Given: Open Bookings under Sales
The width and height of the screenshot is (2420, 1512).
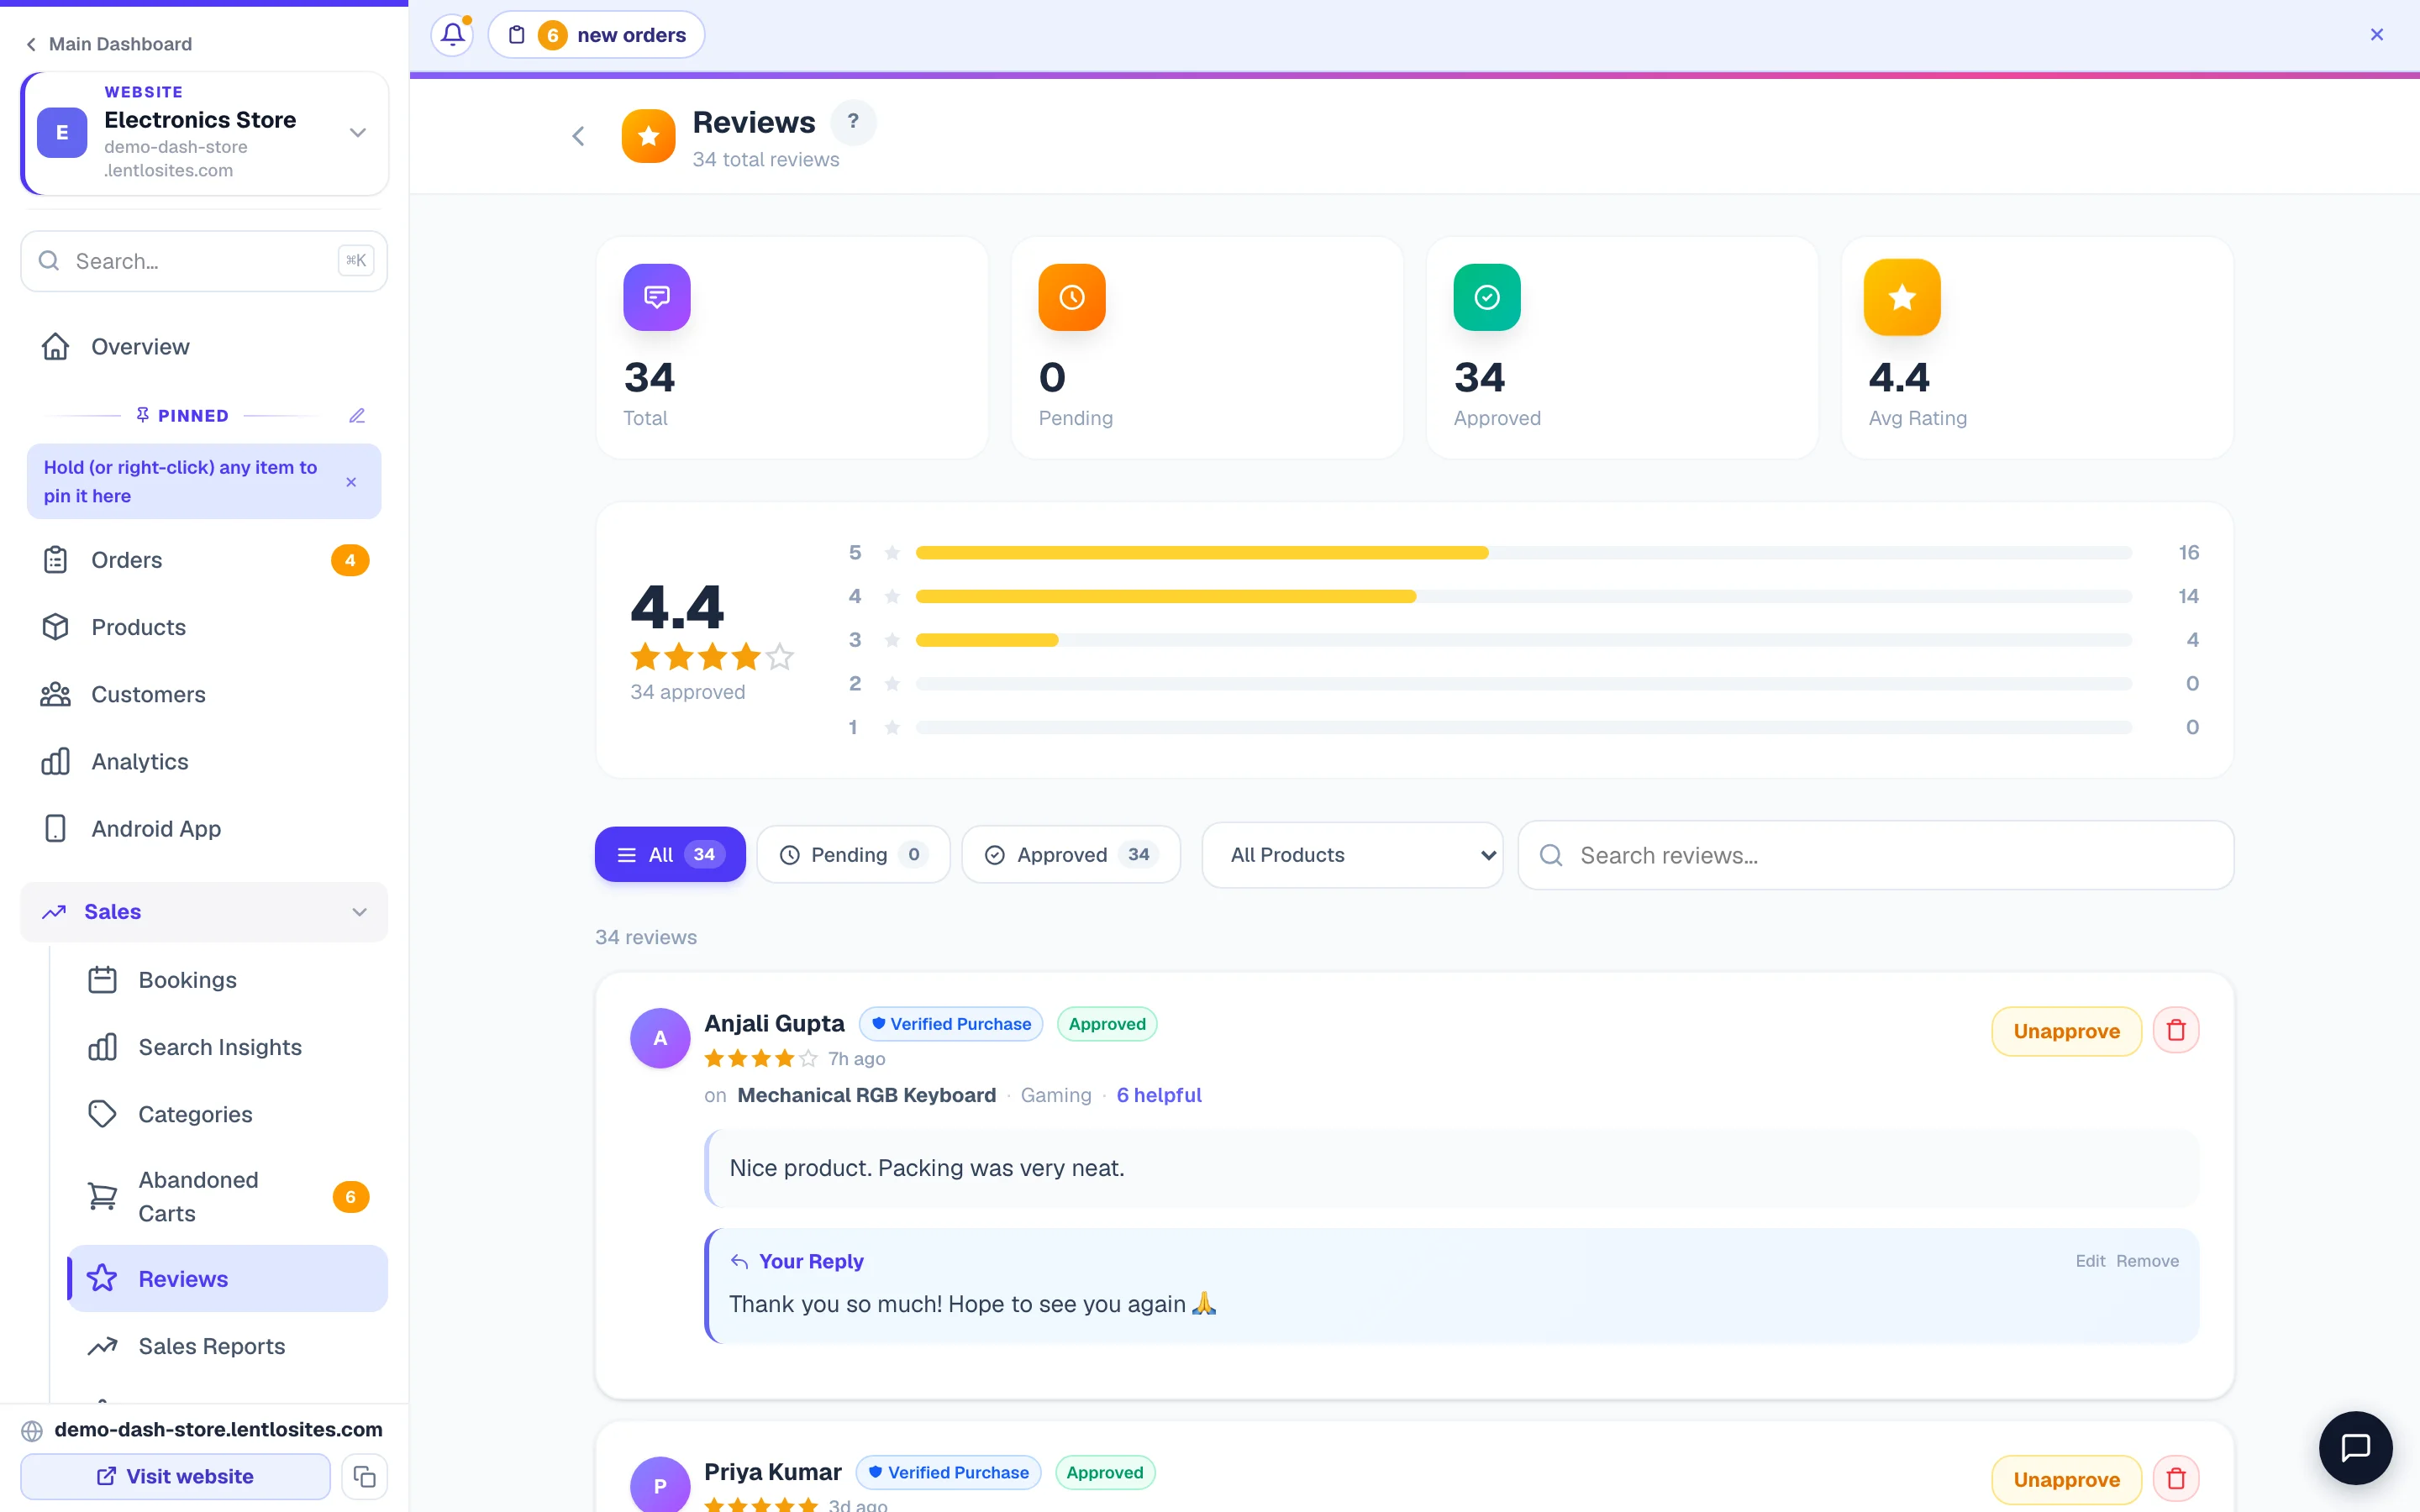Looking at the screenshot, I should [x=228, y=980].
